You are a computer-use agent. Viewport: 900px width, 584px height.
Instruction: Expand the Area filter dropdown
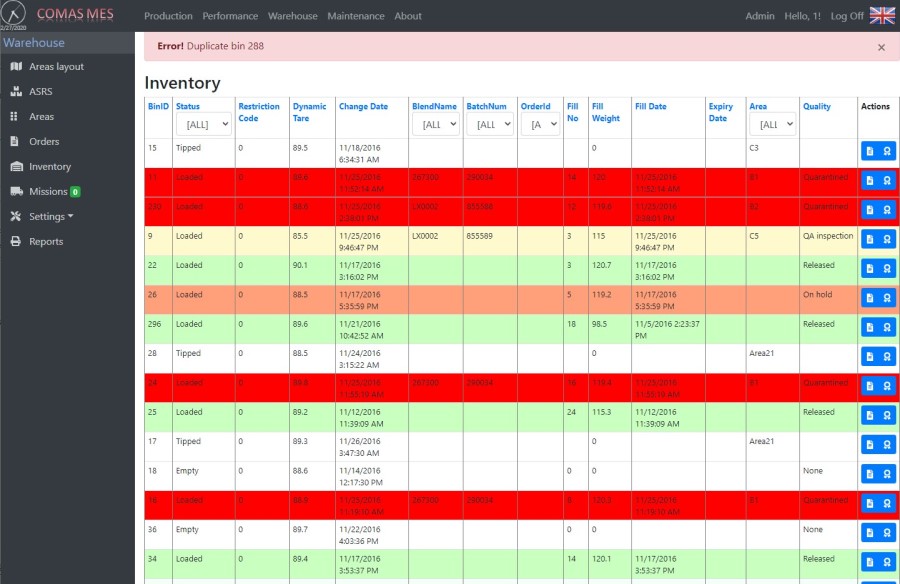pos(772,124)
